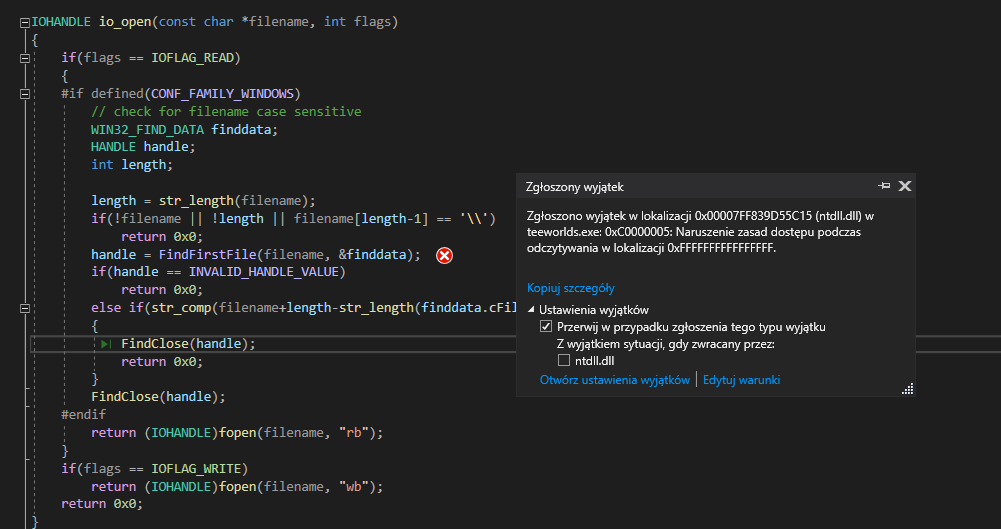Collapse the else if str_comp block
The image size is (1001, 529).
pos(24,308)
